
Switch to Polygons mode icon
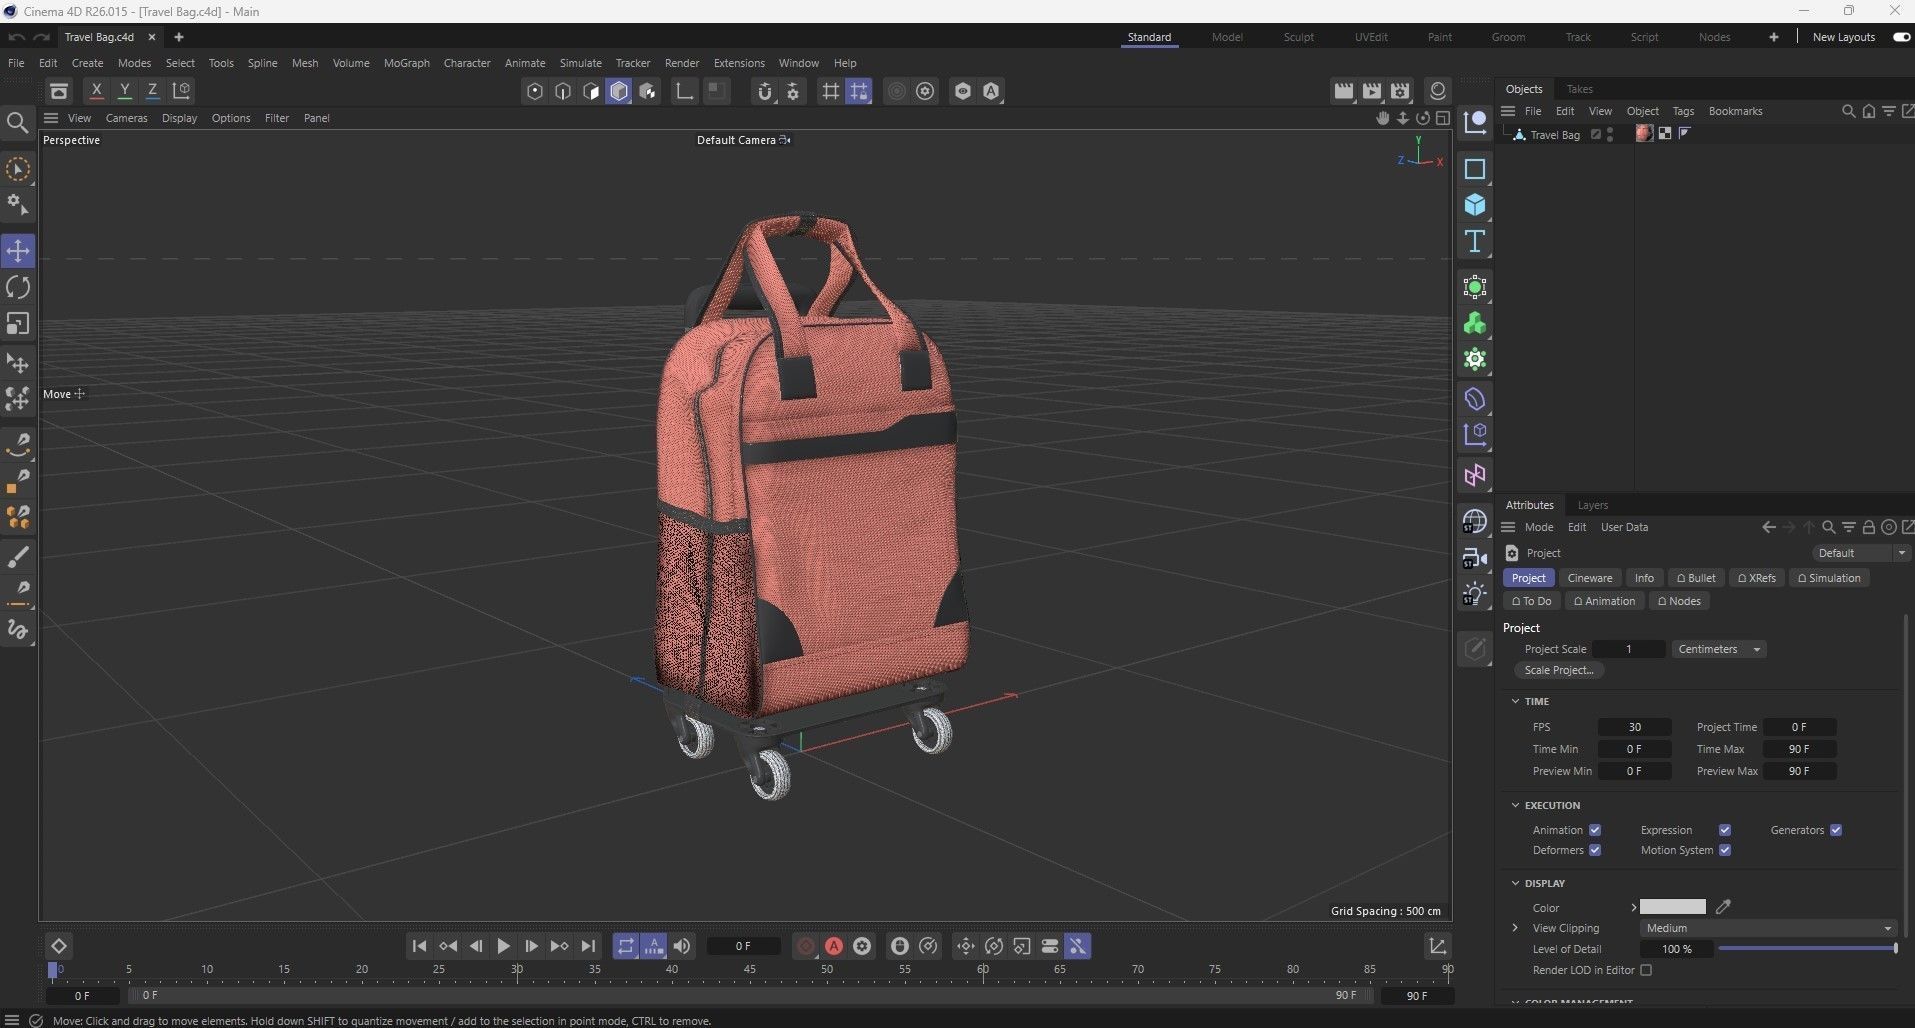click(591, 91)
